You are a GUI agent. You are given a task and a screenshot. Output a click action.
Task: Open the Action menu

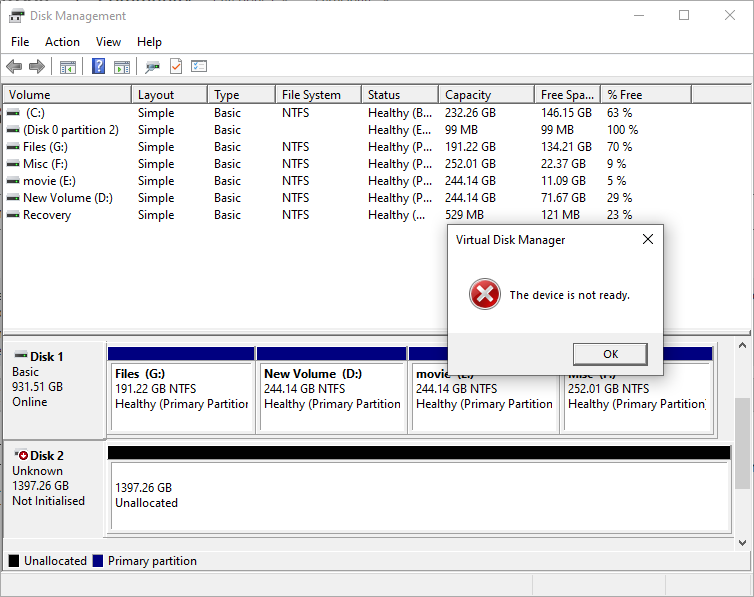(x=63, y=42)
